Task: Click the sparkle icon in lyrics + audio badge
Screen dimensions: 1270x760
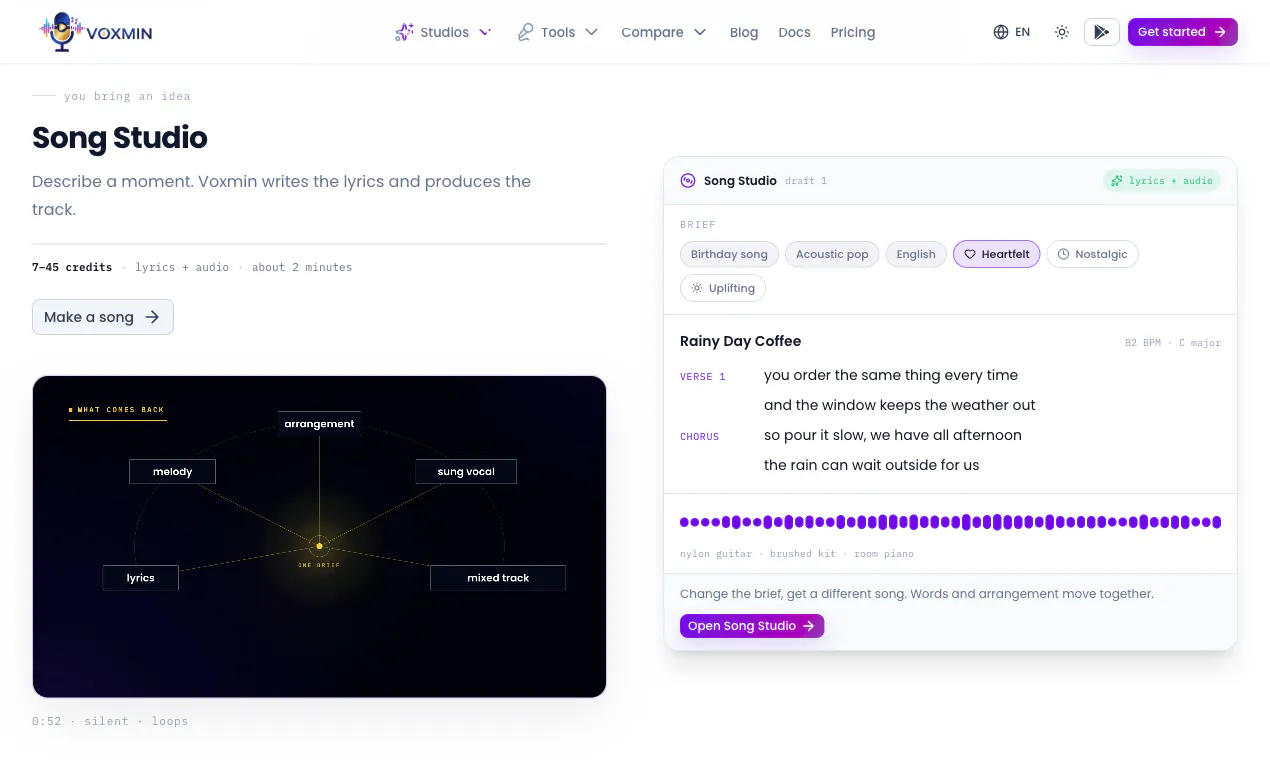Action: [x=1117, y=181]
